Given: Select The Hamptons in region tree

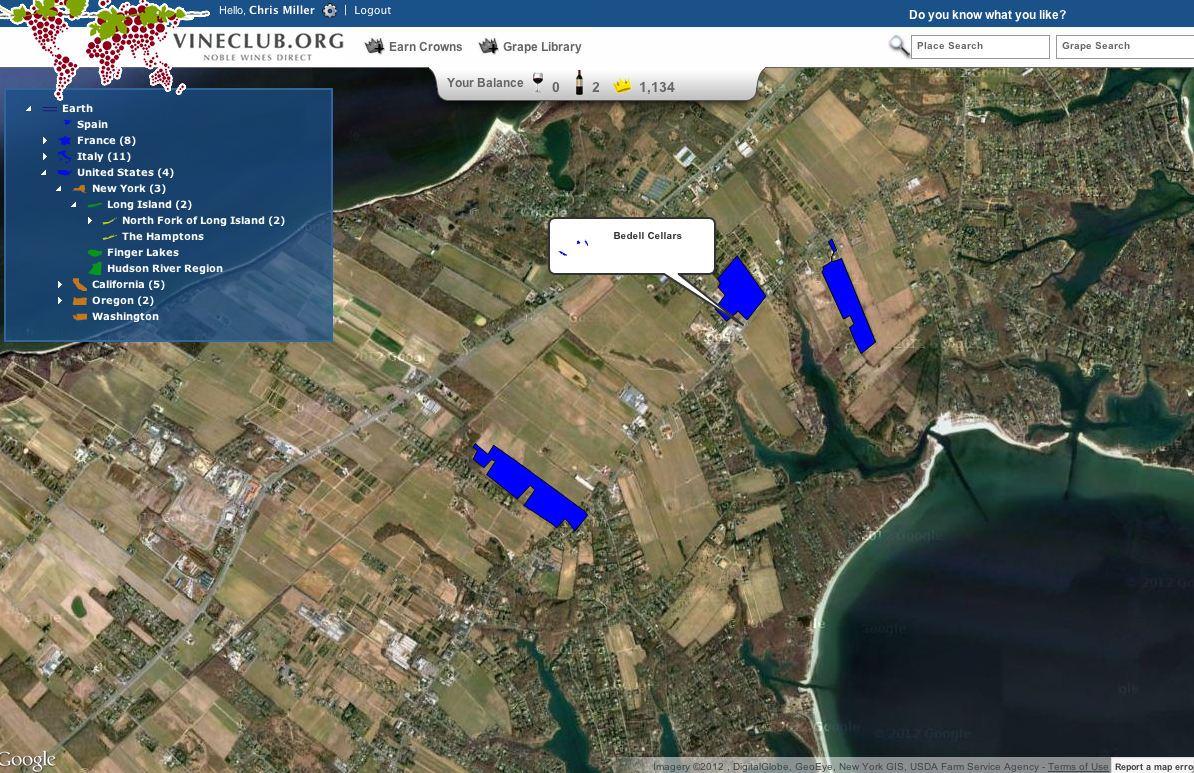Looking at the screenshot, I should [162, 237].
